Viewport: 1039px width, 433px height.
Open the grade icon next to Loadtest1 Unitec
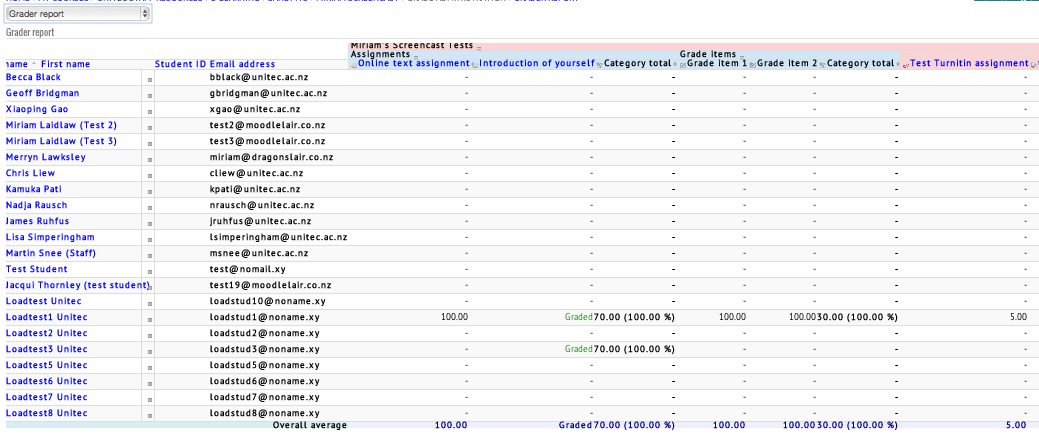pyautogui.click(x=150, y=318)
